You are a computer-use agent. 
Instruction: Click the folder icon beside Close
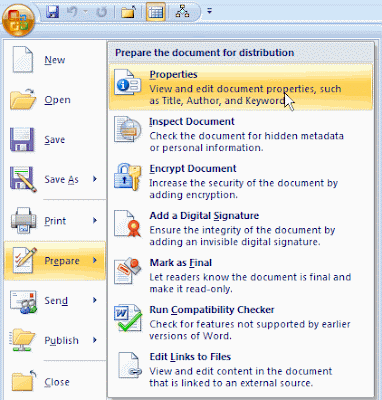coord(23,381)
